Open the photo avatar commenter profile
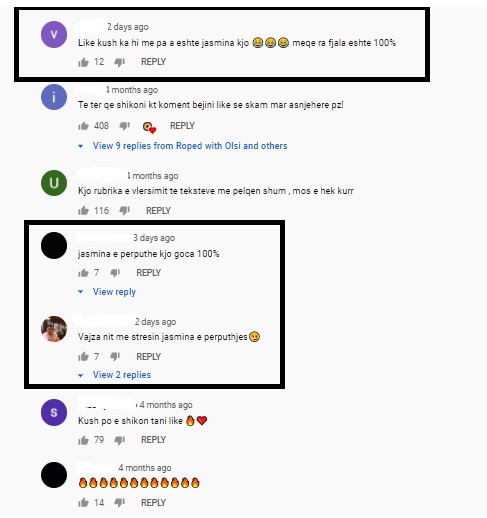The height and width of the screenshot is (518, 487). point(54,329)
